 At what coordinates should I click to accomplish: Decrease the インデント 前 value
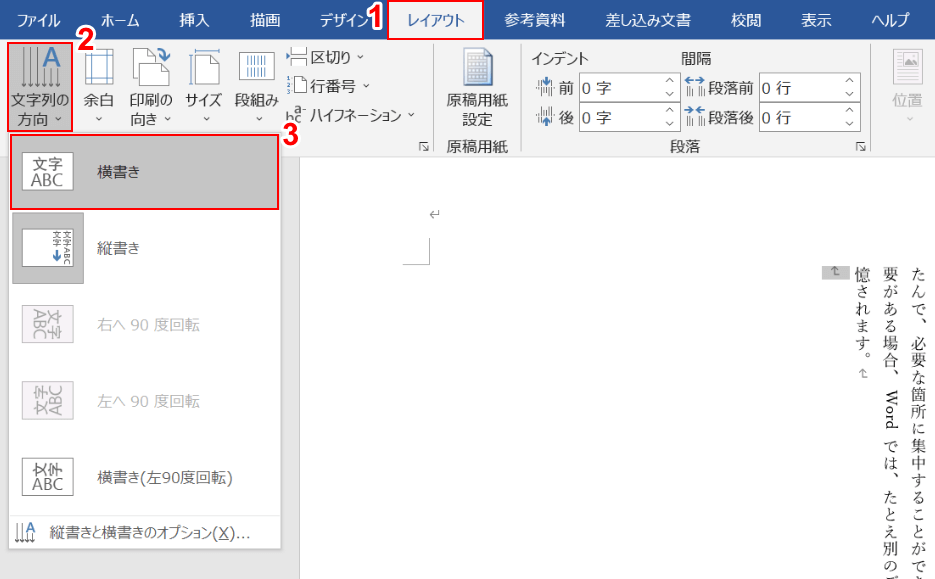point(670,95)
